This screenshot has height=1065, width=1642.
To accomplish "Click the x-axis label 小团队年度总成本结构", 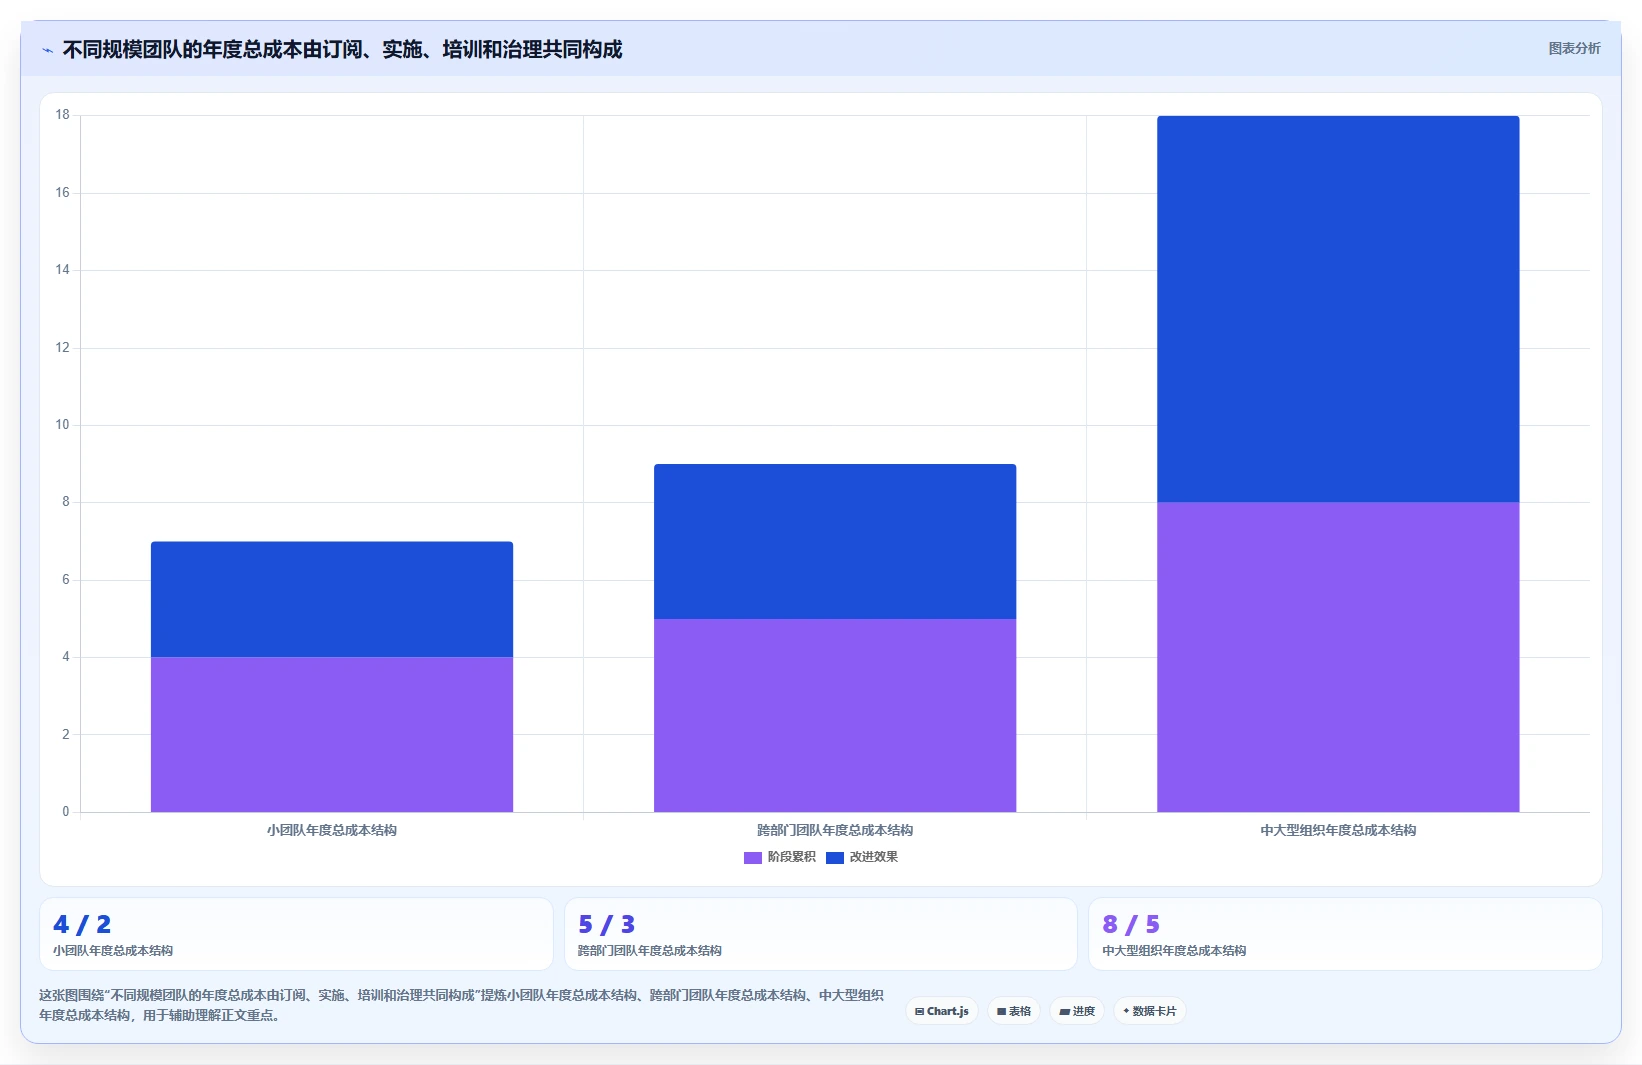I will point(332,830).
